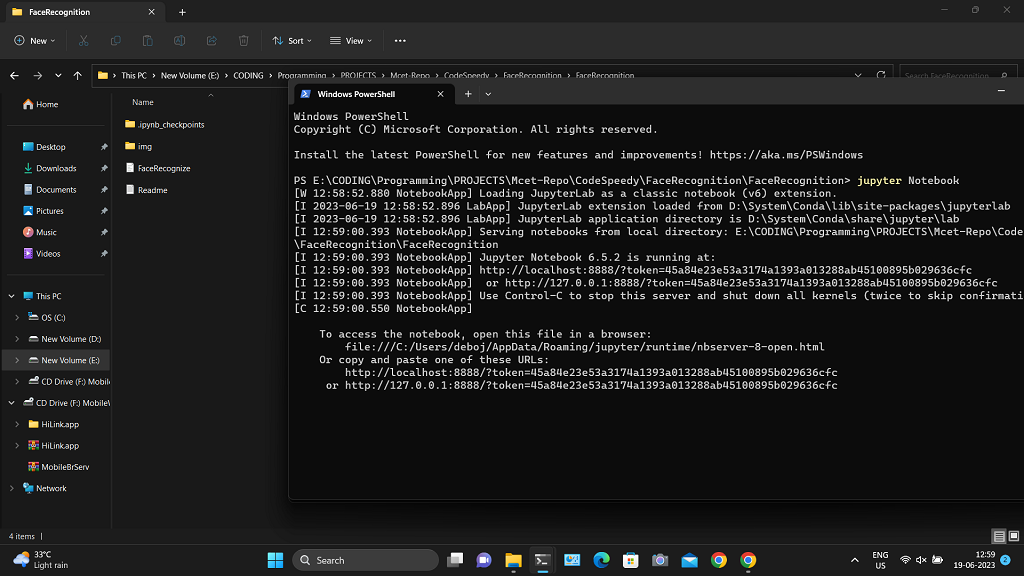1024x576 pixels.
Task: Click the Copy icon in Explorer toolbar
Action: pos(116,40)
